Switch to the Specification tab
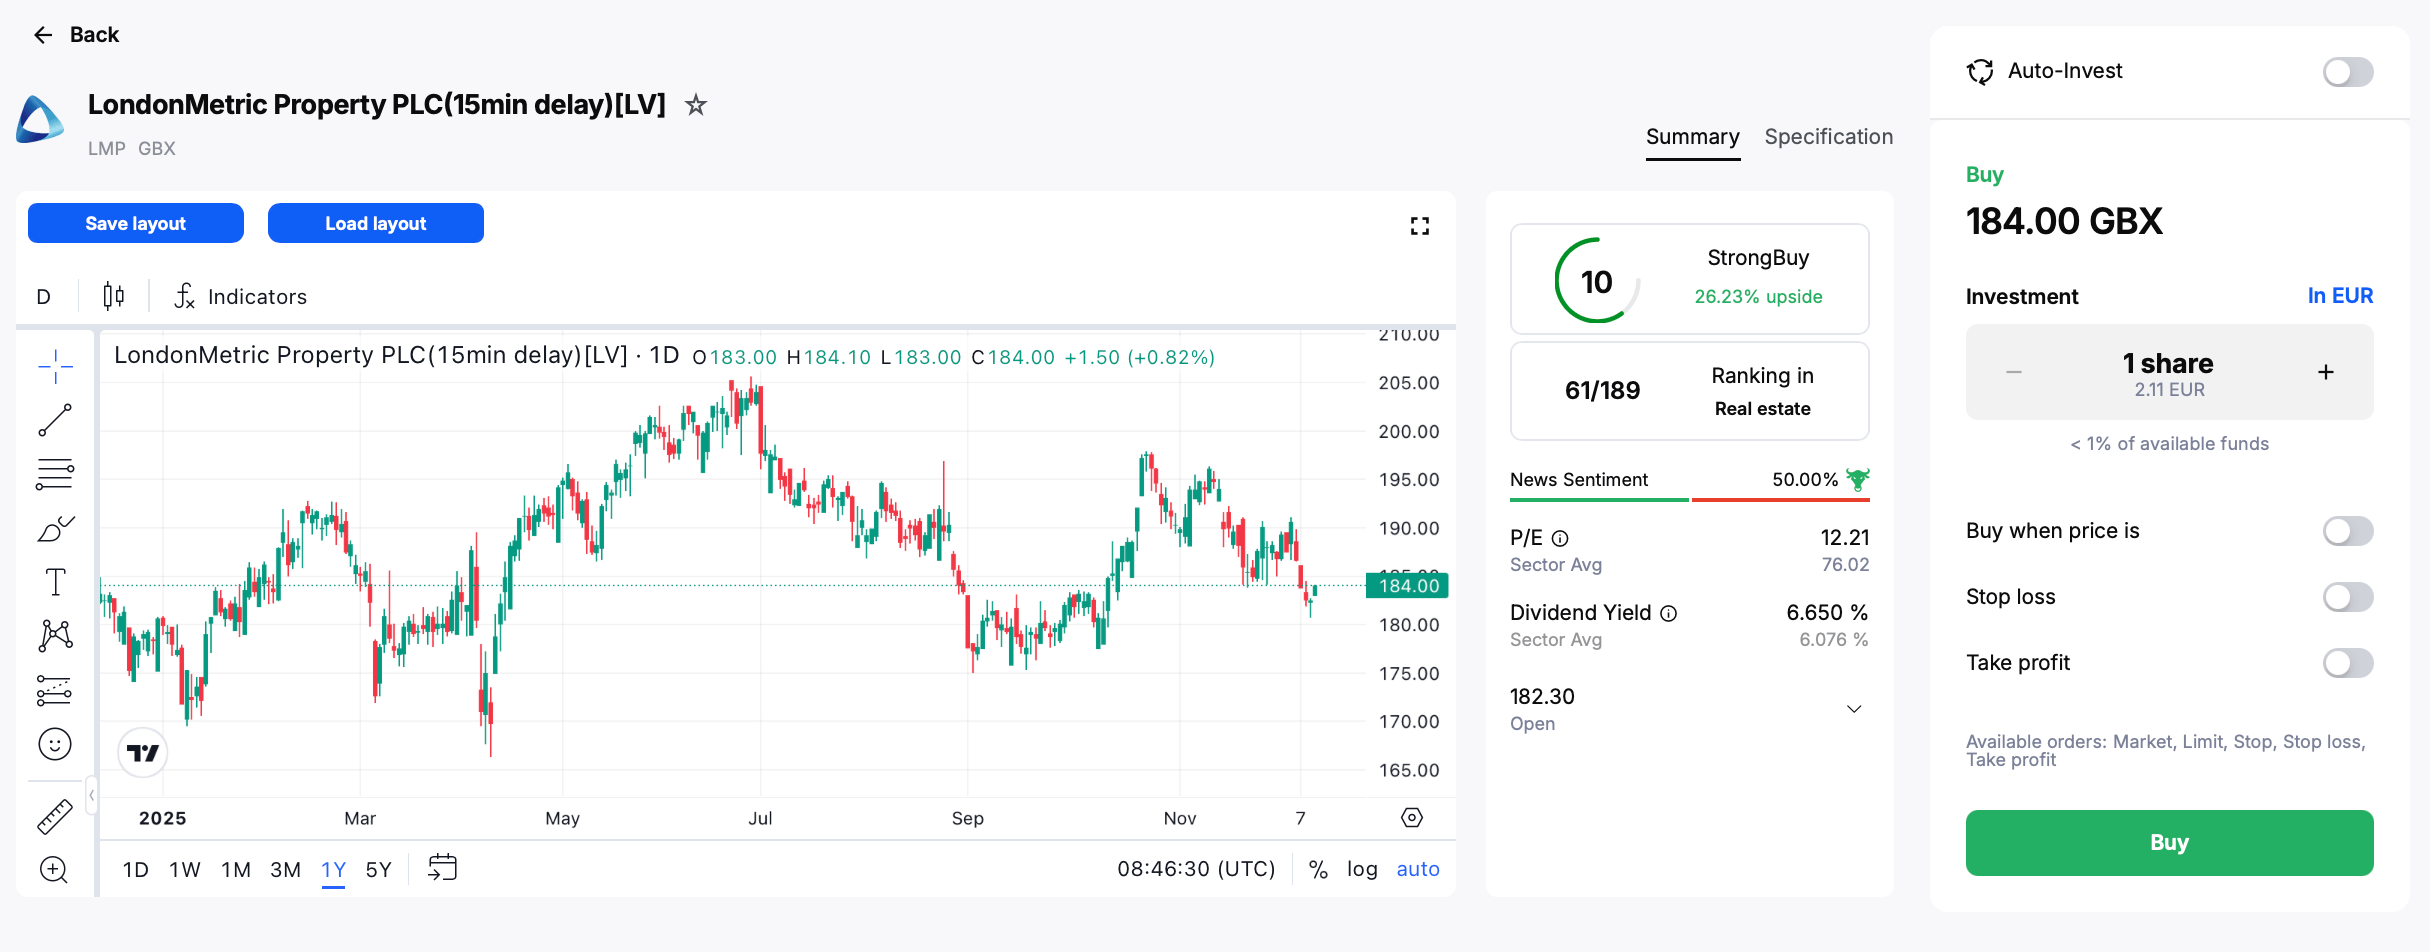Screen dimensions: 2430x952 tap(1829, 137)
